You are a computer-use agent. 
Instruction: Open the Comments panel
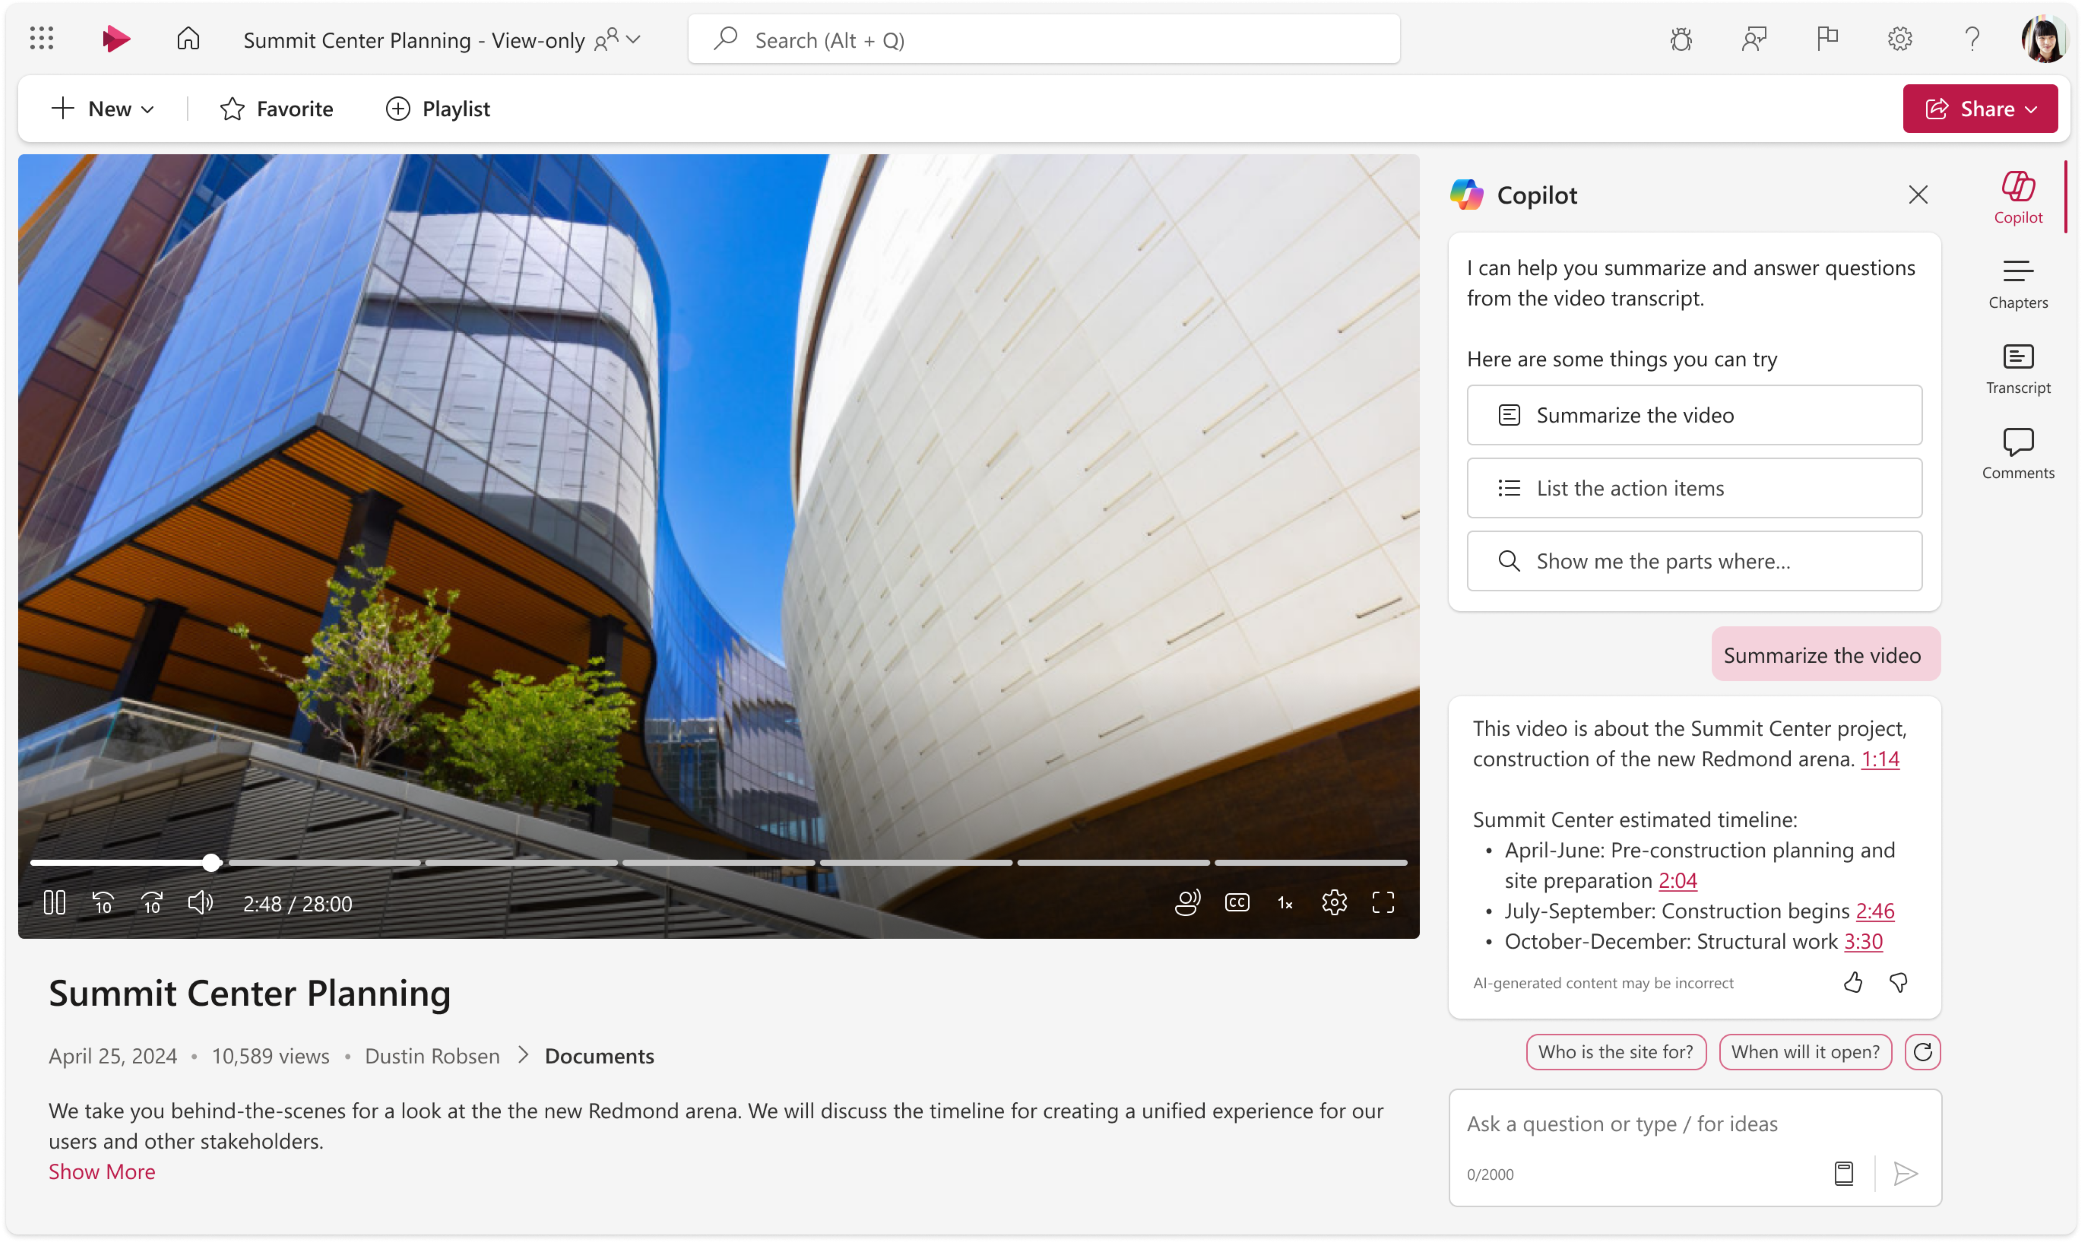coord(2018,451)
